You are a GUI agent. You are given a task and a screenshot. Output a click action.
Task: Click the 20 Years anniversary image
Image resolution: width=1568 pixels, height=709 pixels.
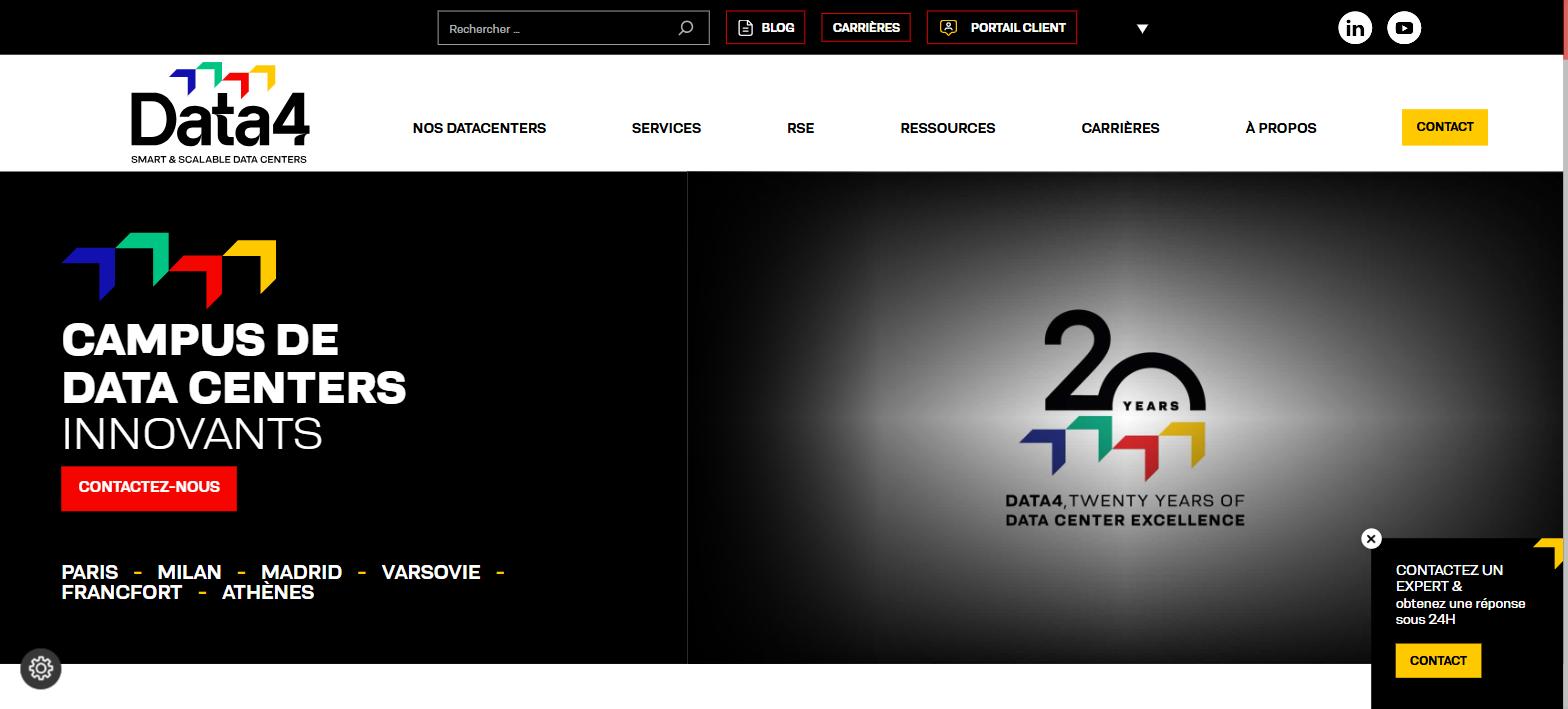pyautogui.click(x=1125, y=418)
